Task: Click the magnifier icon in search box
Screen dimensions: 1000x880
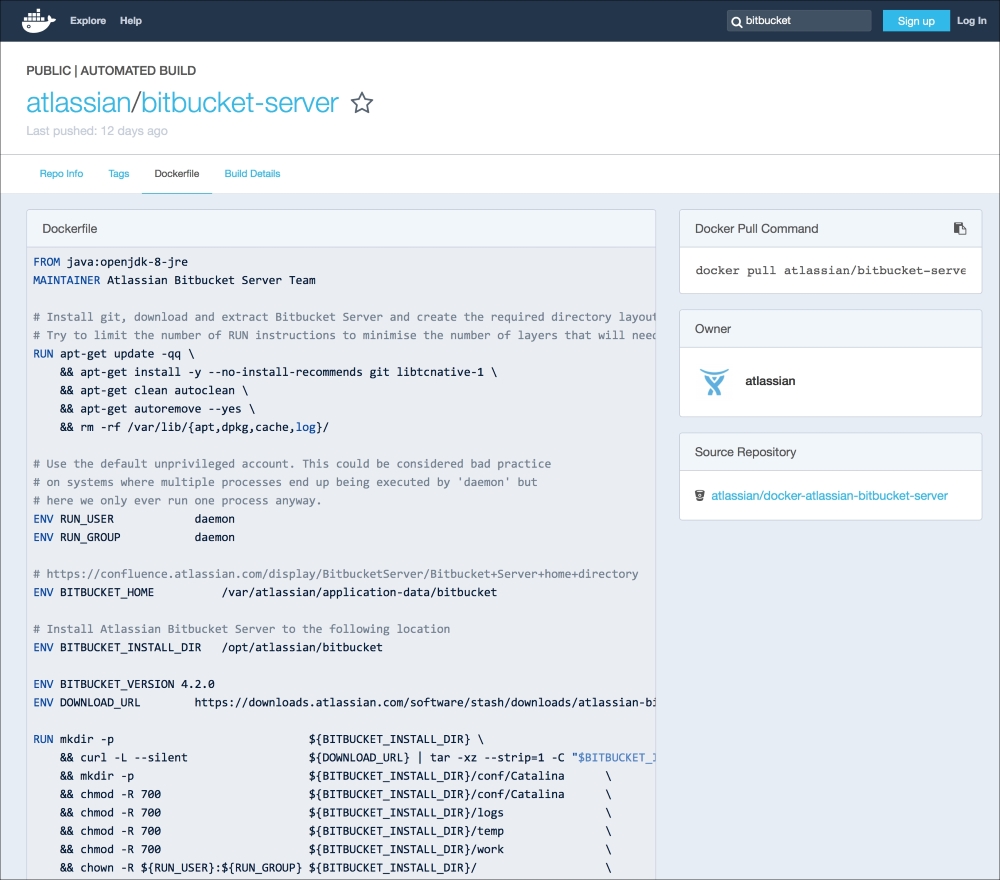Action: coord(737,21)
